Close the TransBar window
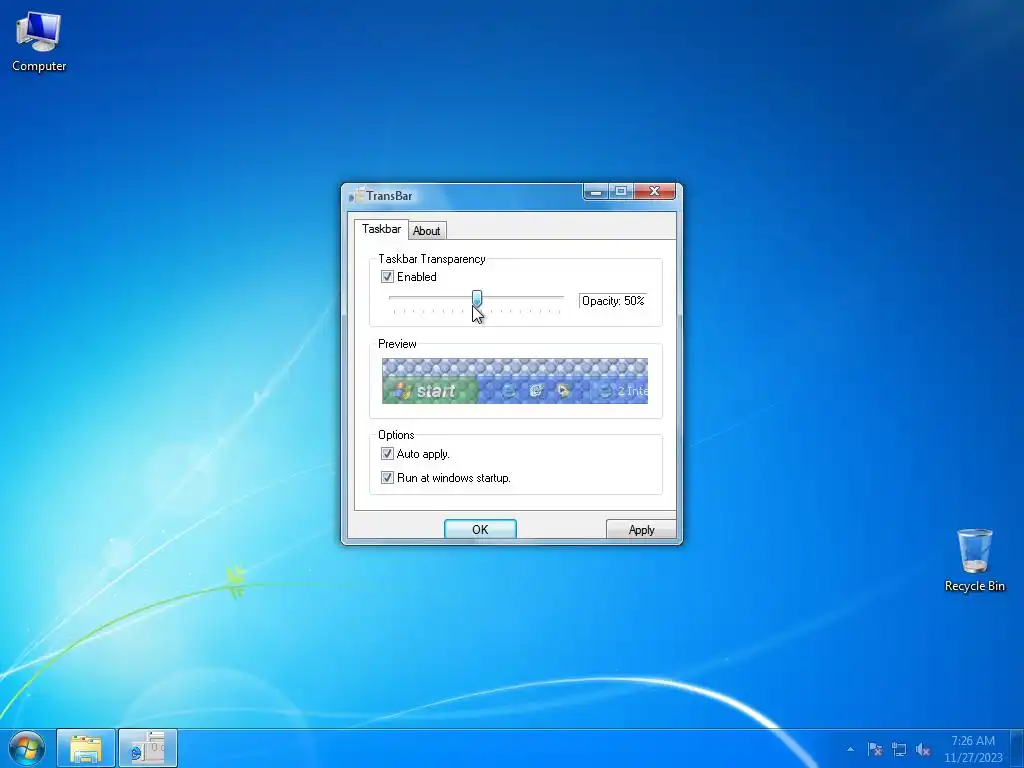Viewport: 1024px width, 768px height. coord(654,191)
